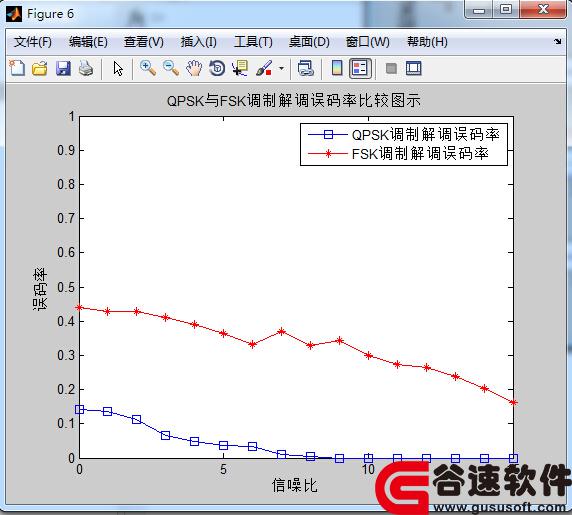Open the 工具(T) menu
Image resolution: width=572 pixels, height=515 pixels.
coord(253,42)
